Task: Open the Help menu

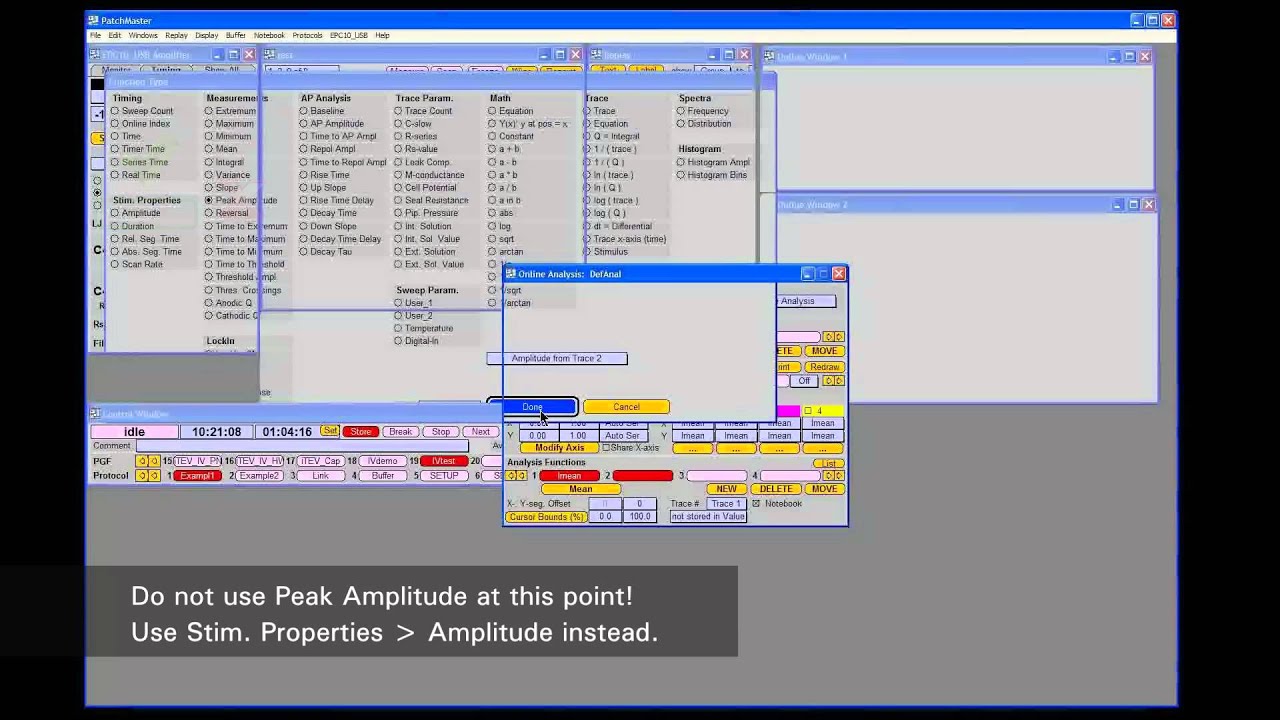Action: (382, 35)
